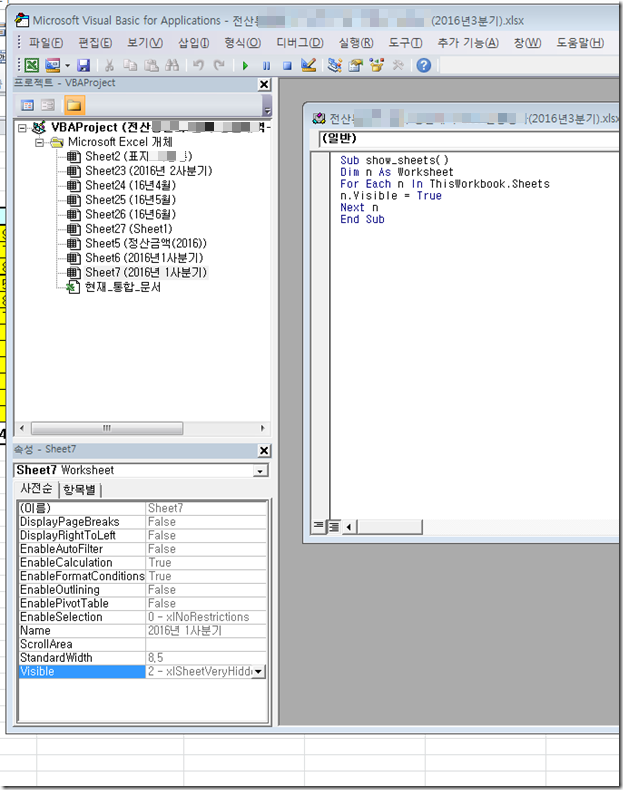
Task: Click the blue Help question mark icon
Action: (x=424, y=65)
